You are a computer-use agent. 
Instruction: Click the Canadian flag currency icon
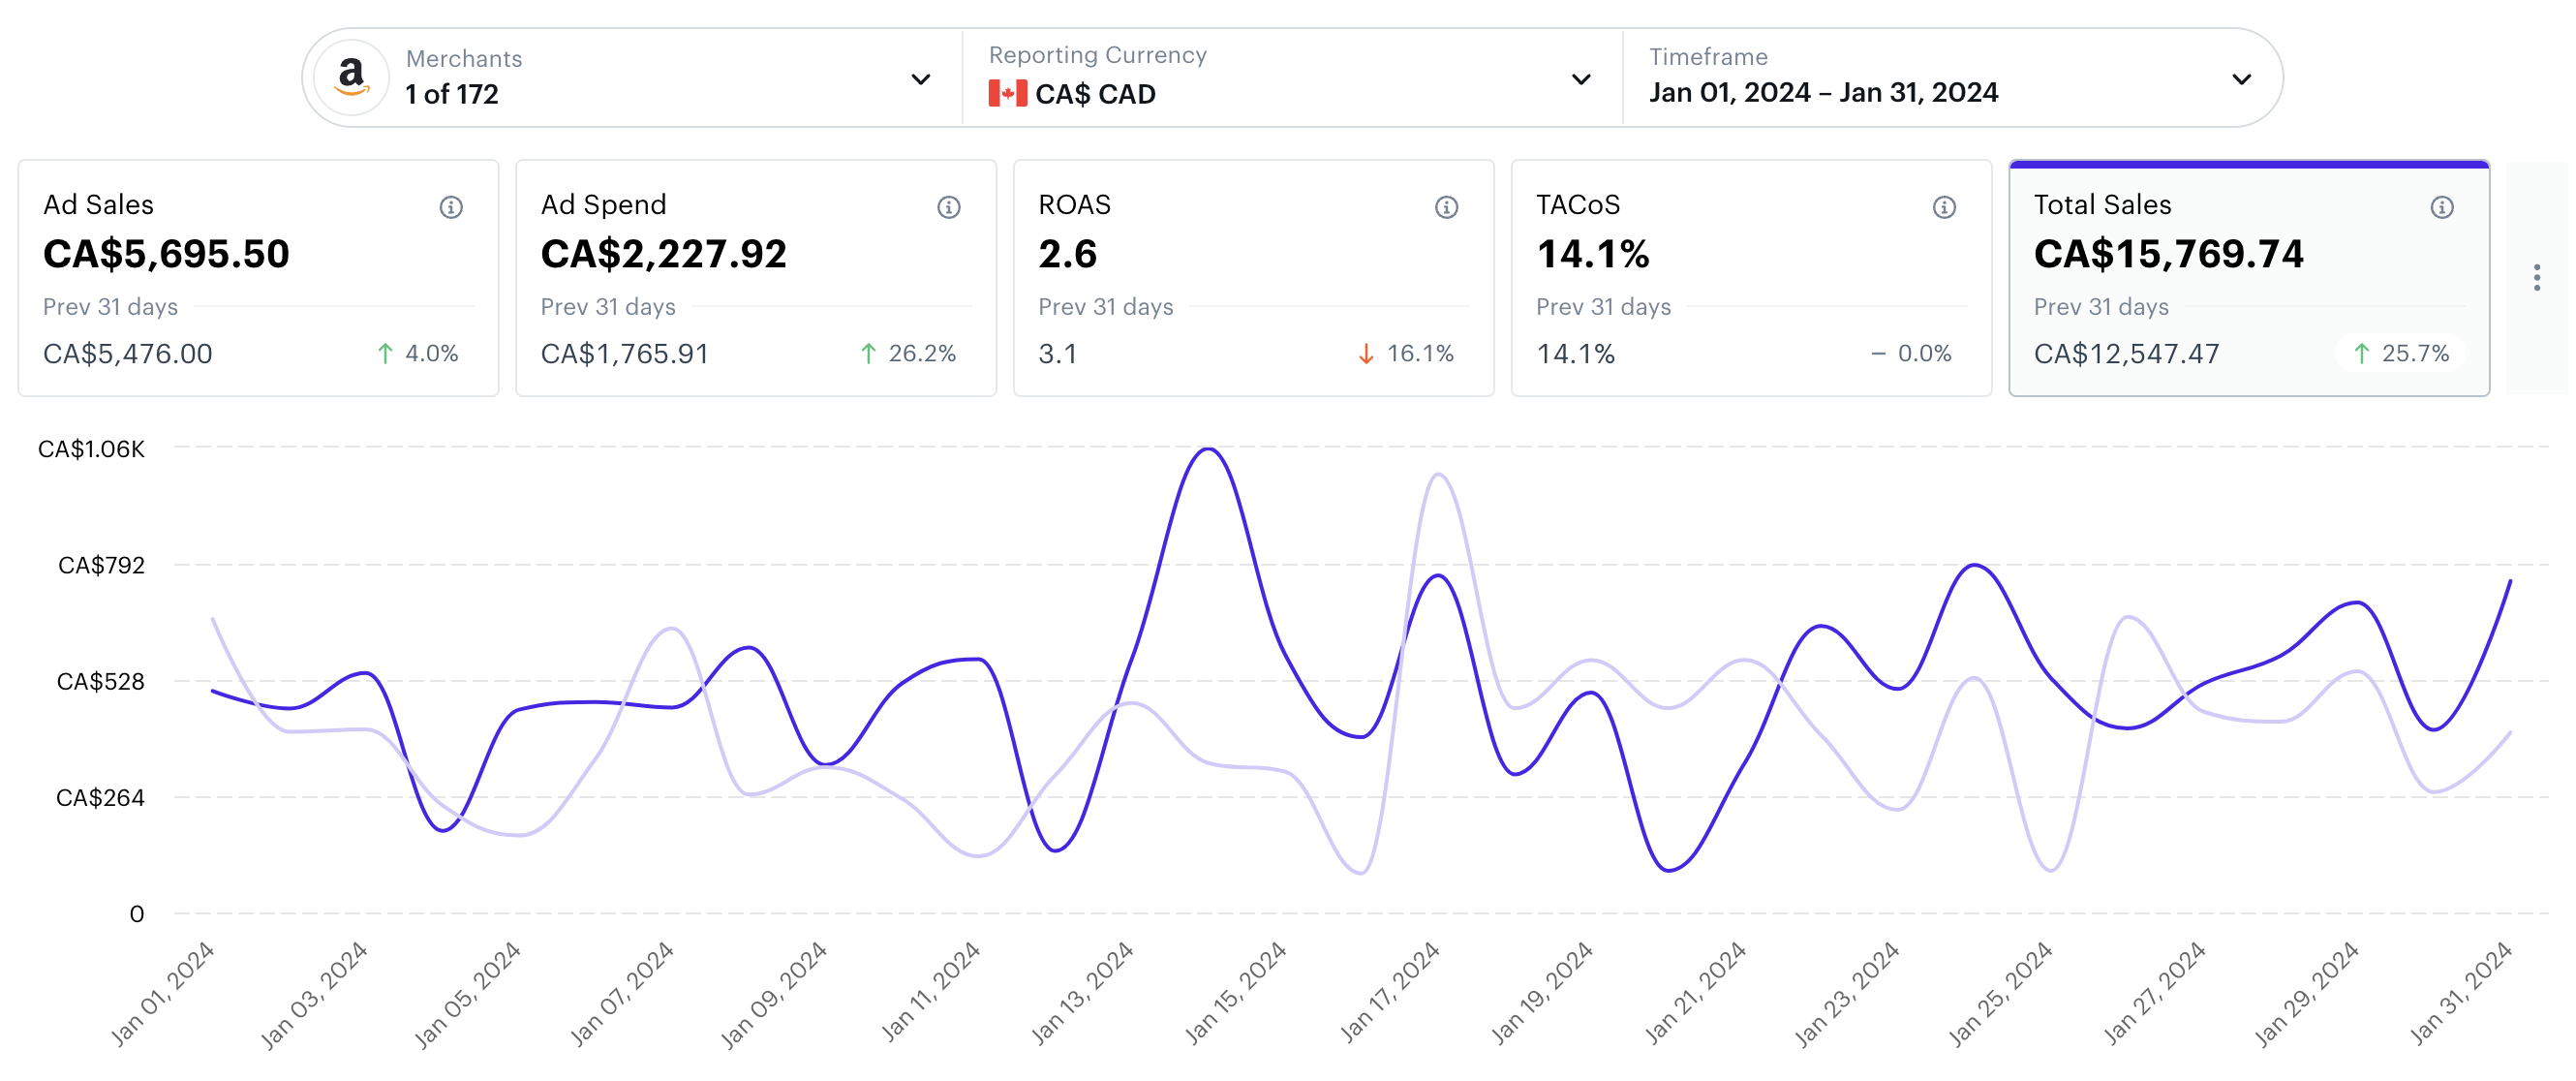point(1007,93)
